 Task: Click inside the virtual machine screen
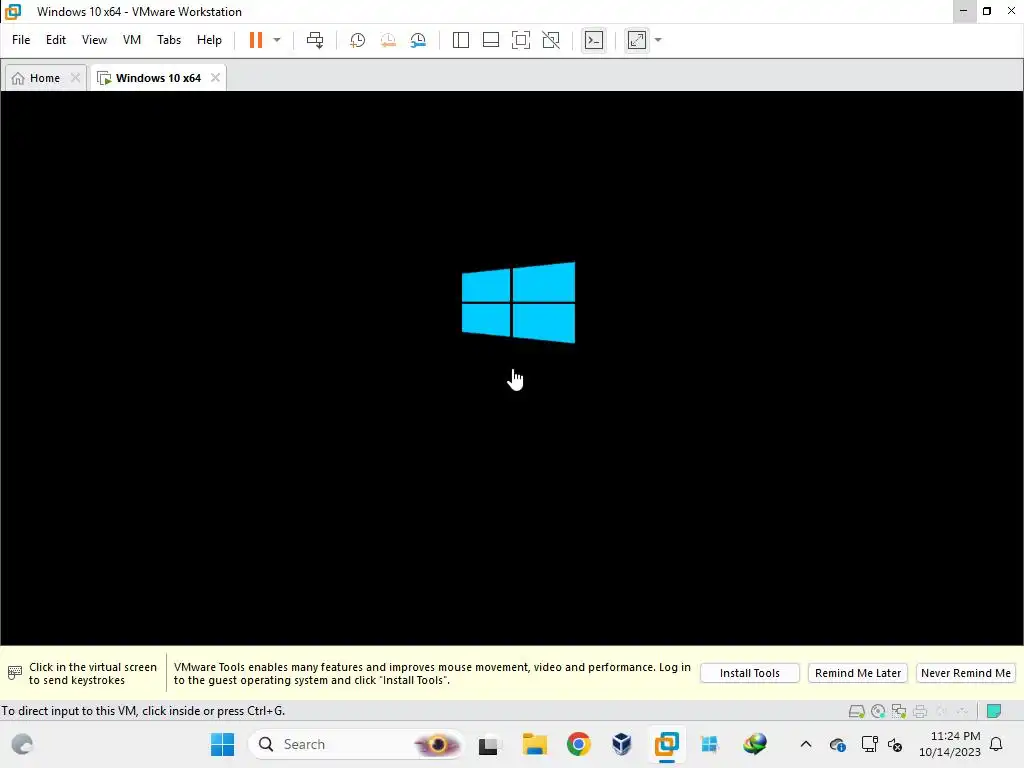[511, 368]
